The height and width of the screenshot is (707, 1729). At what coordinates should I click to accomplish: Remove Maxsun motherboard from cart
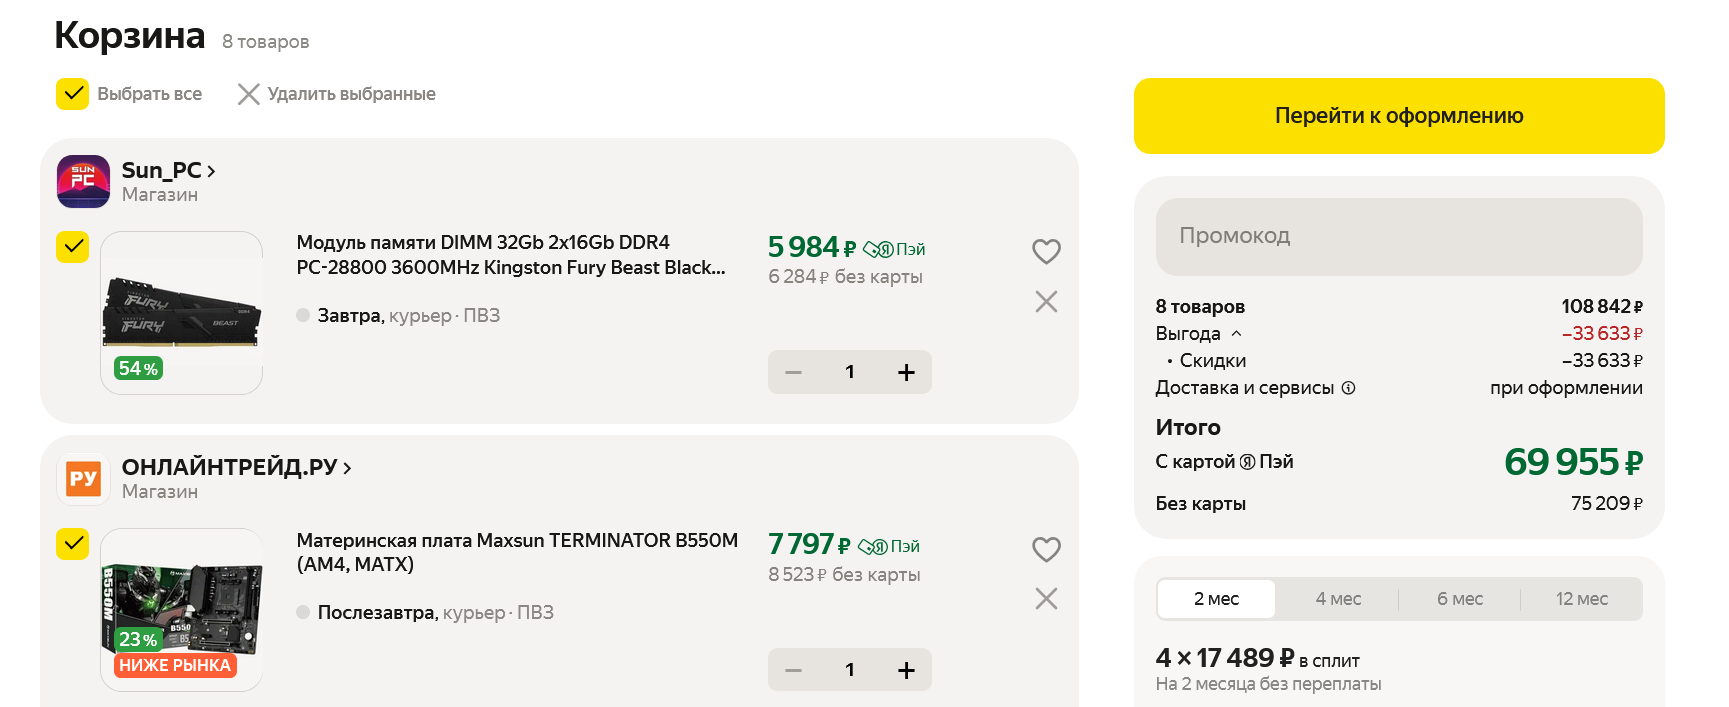click(x=1046, y=598)
